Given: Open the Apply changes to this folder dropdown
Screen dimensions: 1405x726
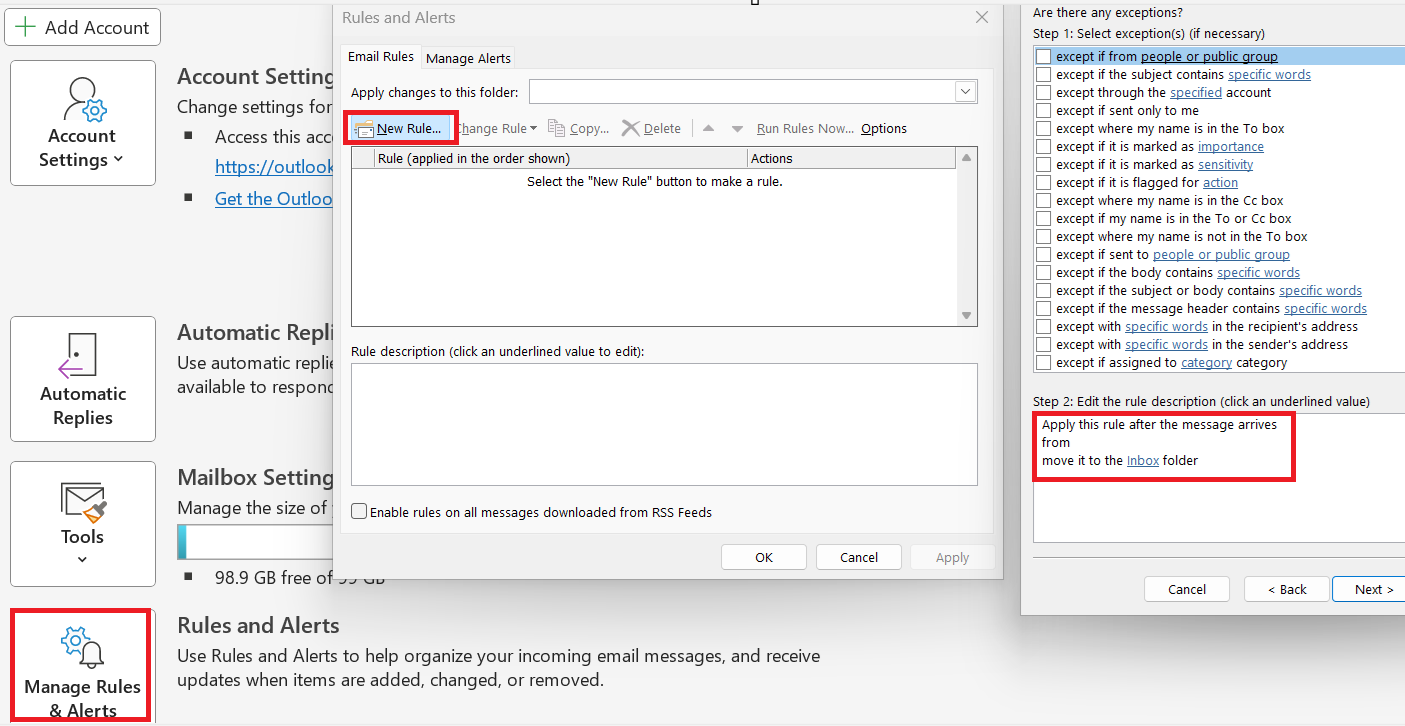Looking at the screenshot, I should pyautogui.click(x=965, y=91).
